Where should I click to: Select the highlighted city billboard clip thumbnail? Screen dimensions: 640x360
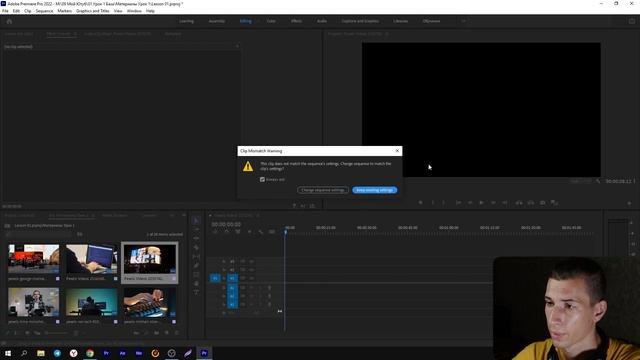point(150,259)
